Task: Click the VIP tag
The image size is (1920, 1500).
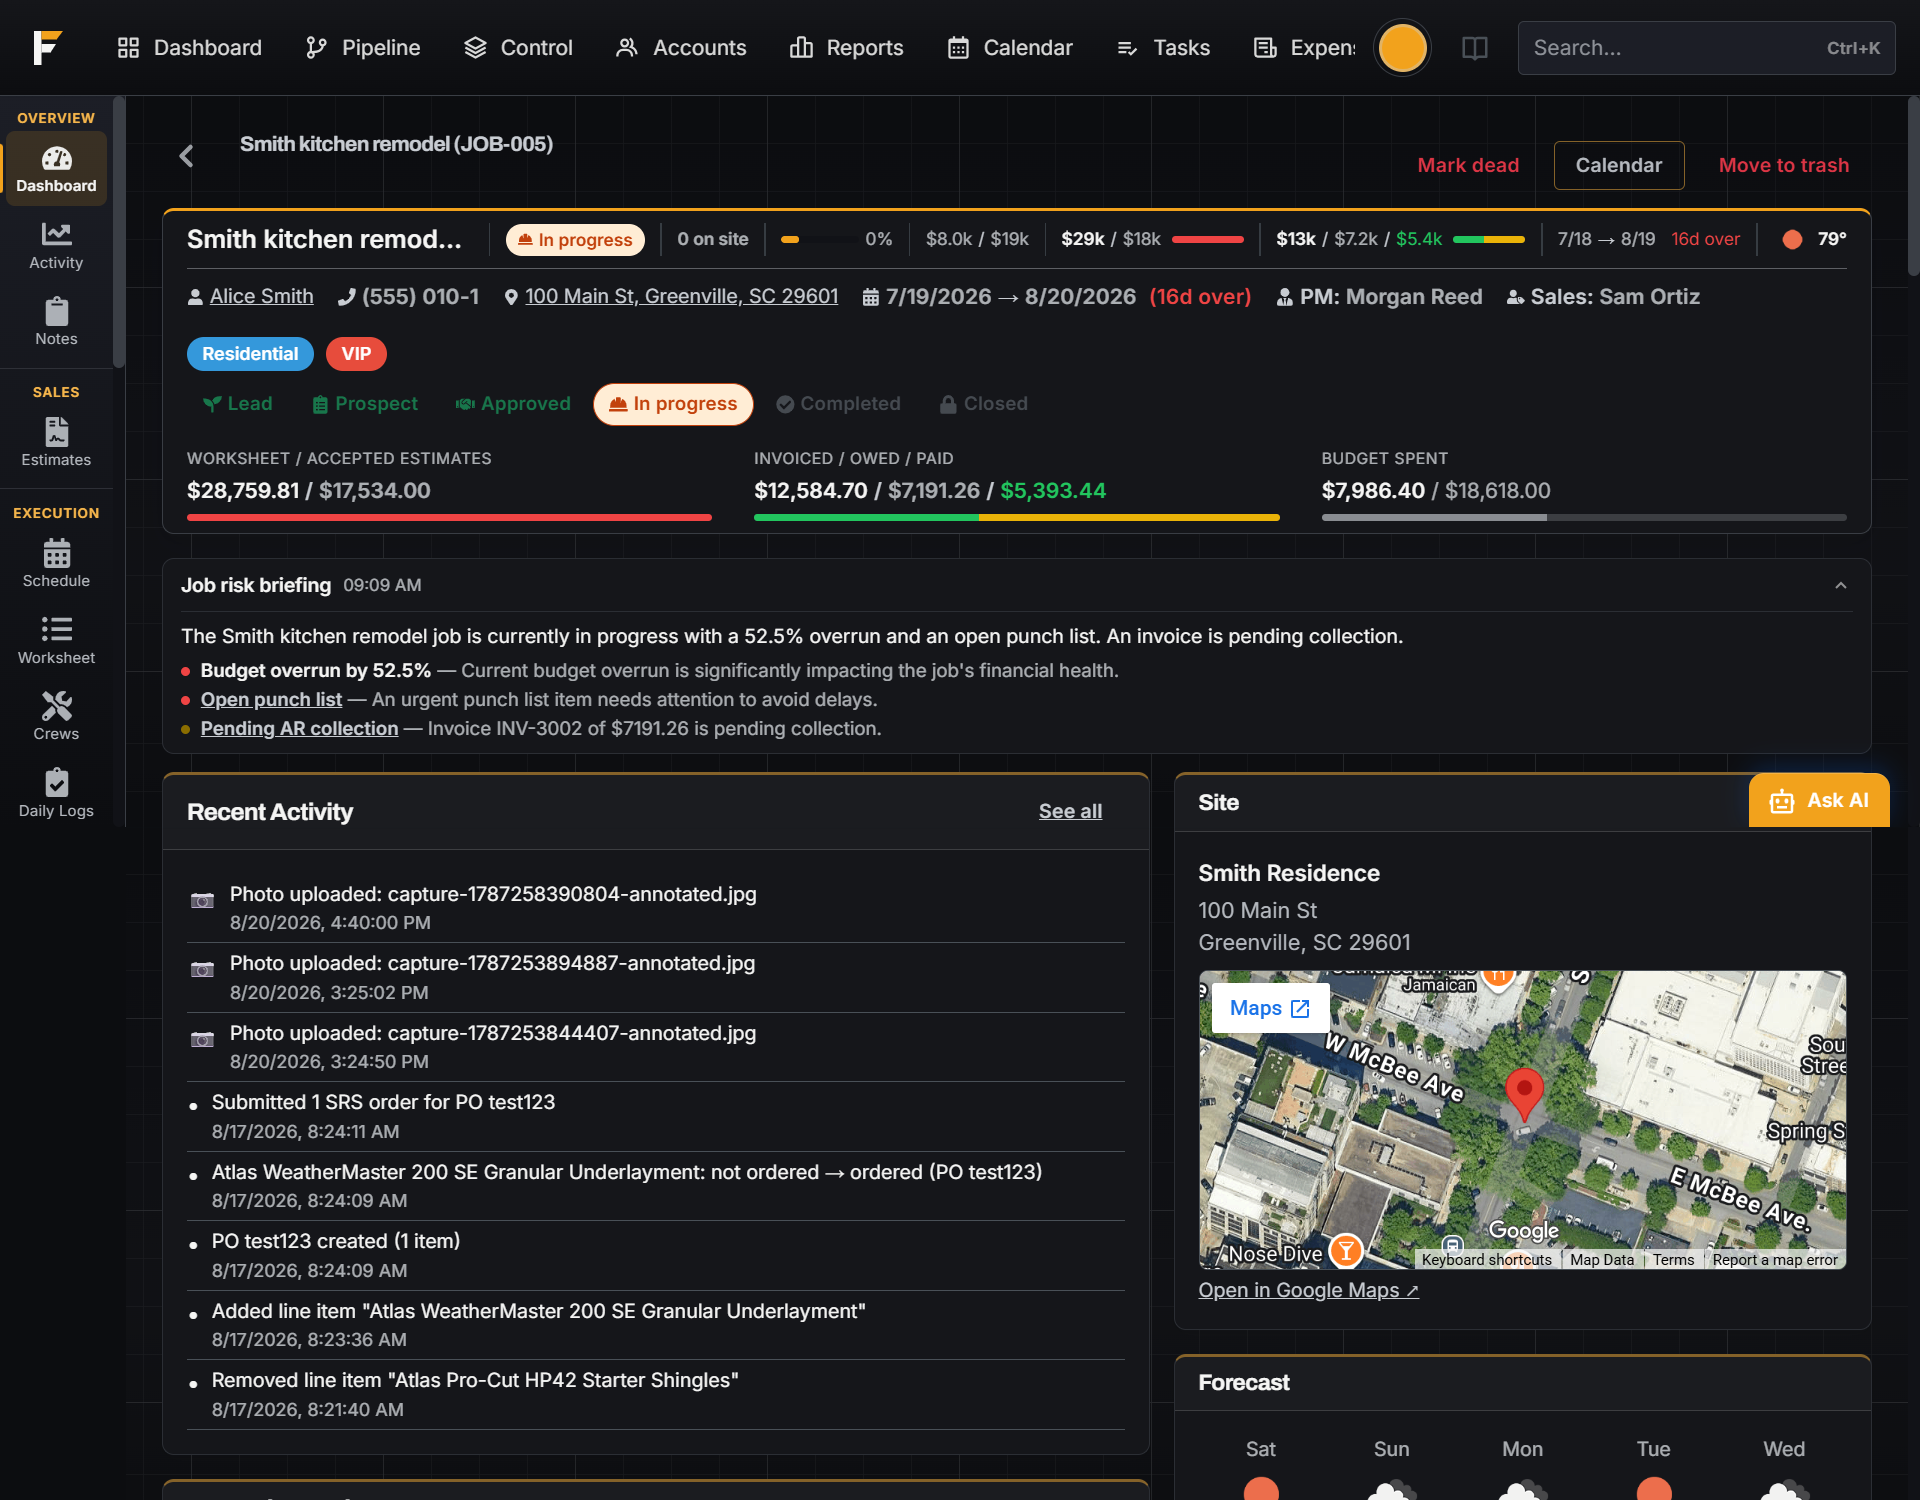Action: tap(356, 354)
